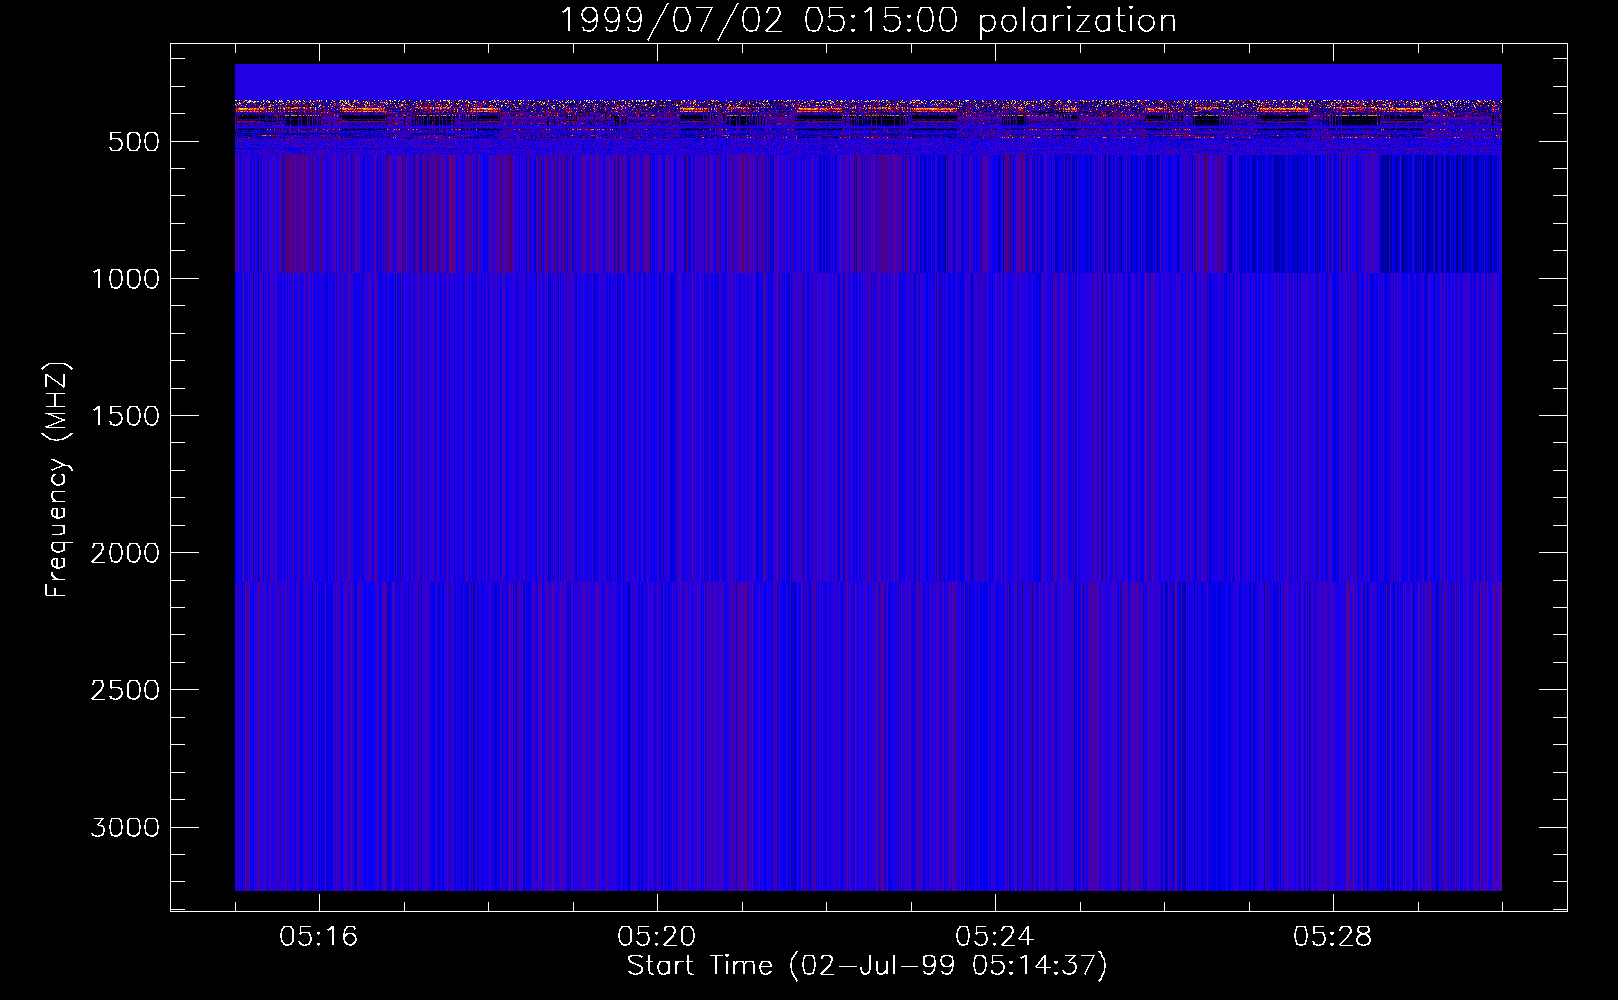Click the 2000 frequency tick label
Screen dimensions: 1618x1000
125,553
